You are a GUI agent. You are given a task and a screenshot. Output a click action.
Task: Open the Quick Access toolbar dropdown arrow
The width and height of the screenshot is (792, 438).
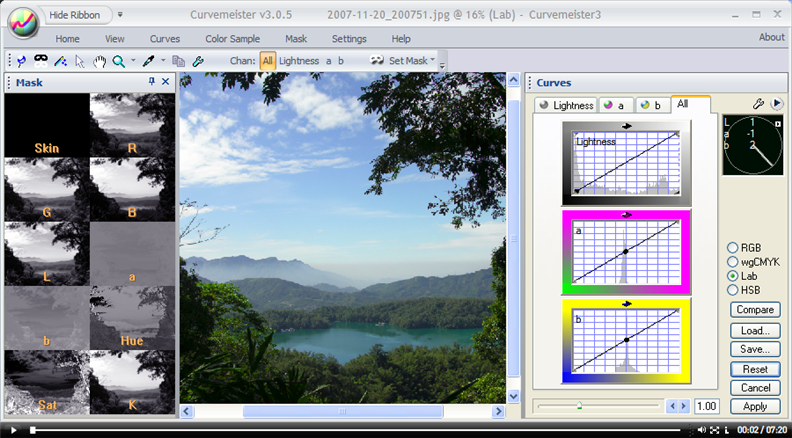tap(120, 15)
